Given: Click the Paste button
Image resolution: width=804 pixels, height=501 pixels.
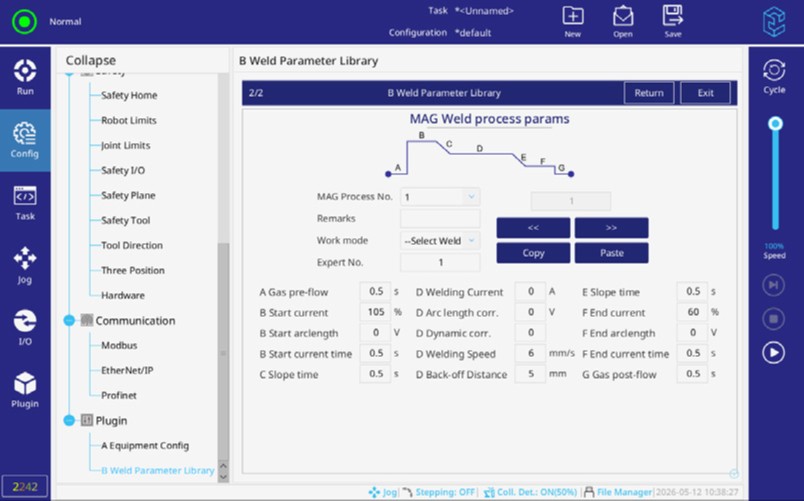Looking at the screenshot, I should (611, 253).
